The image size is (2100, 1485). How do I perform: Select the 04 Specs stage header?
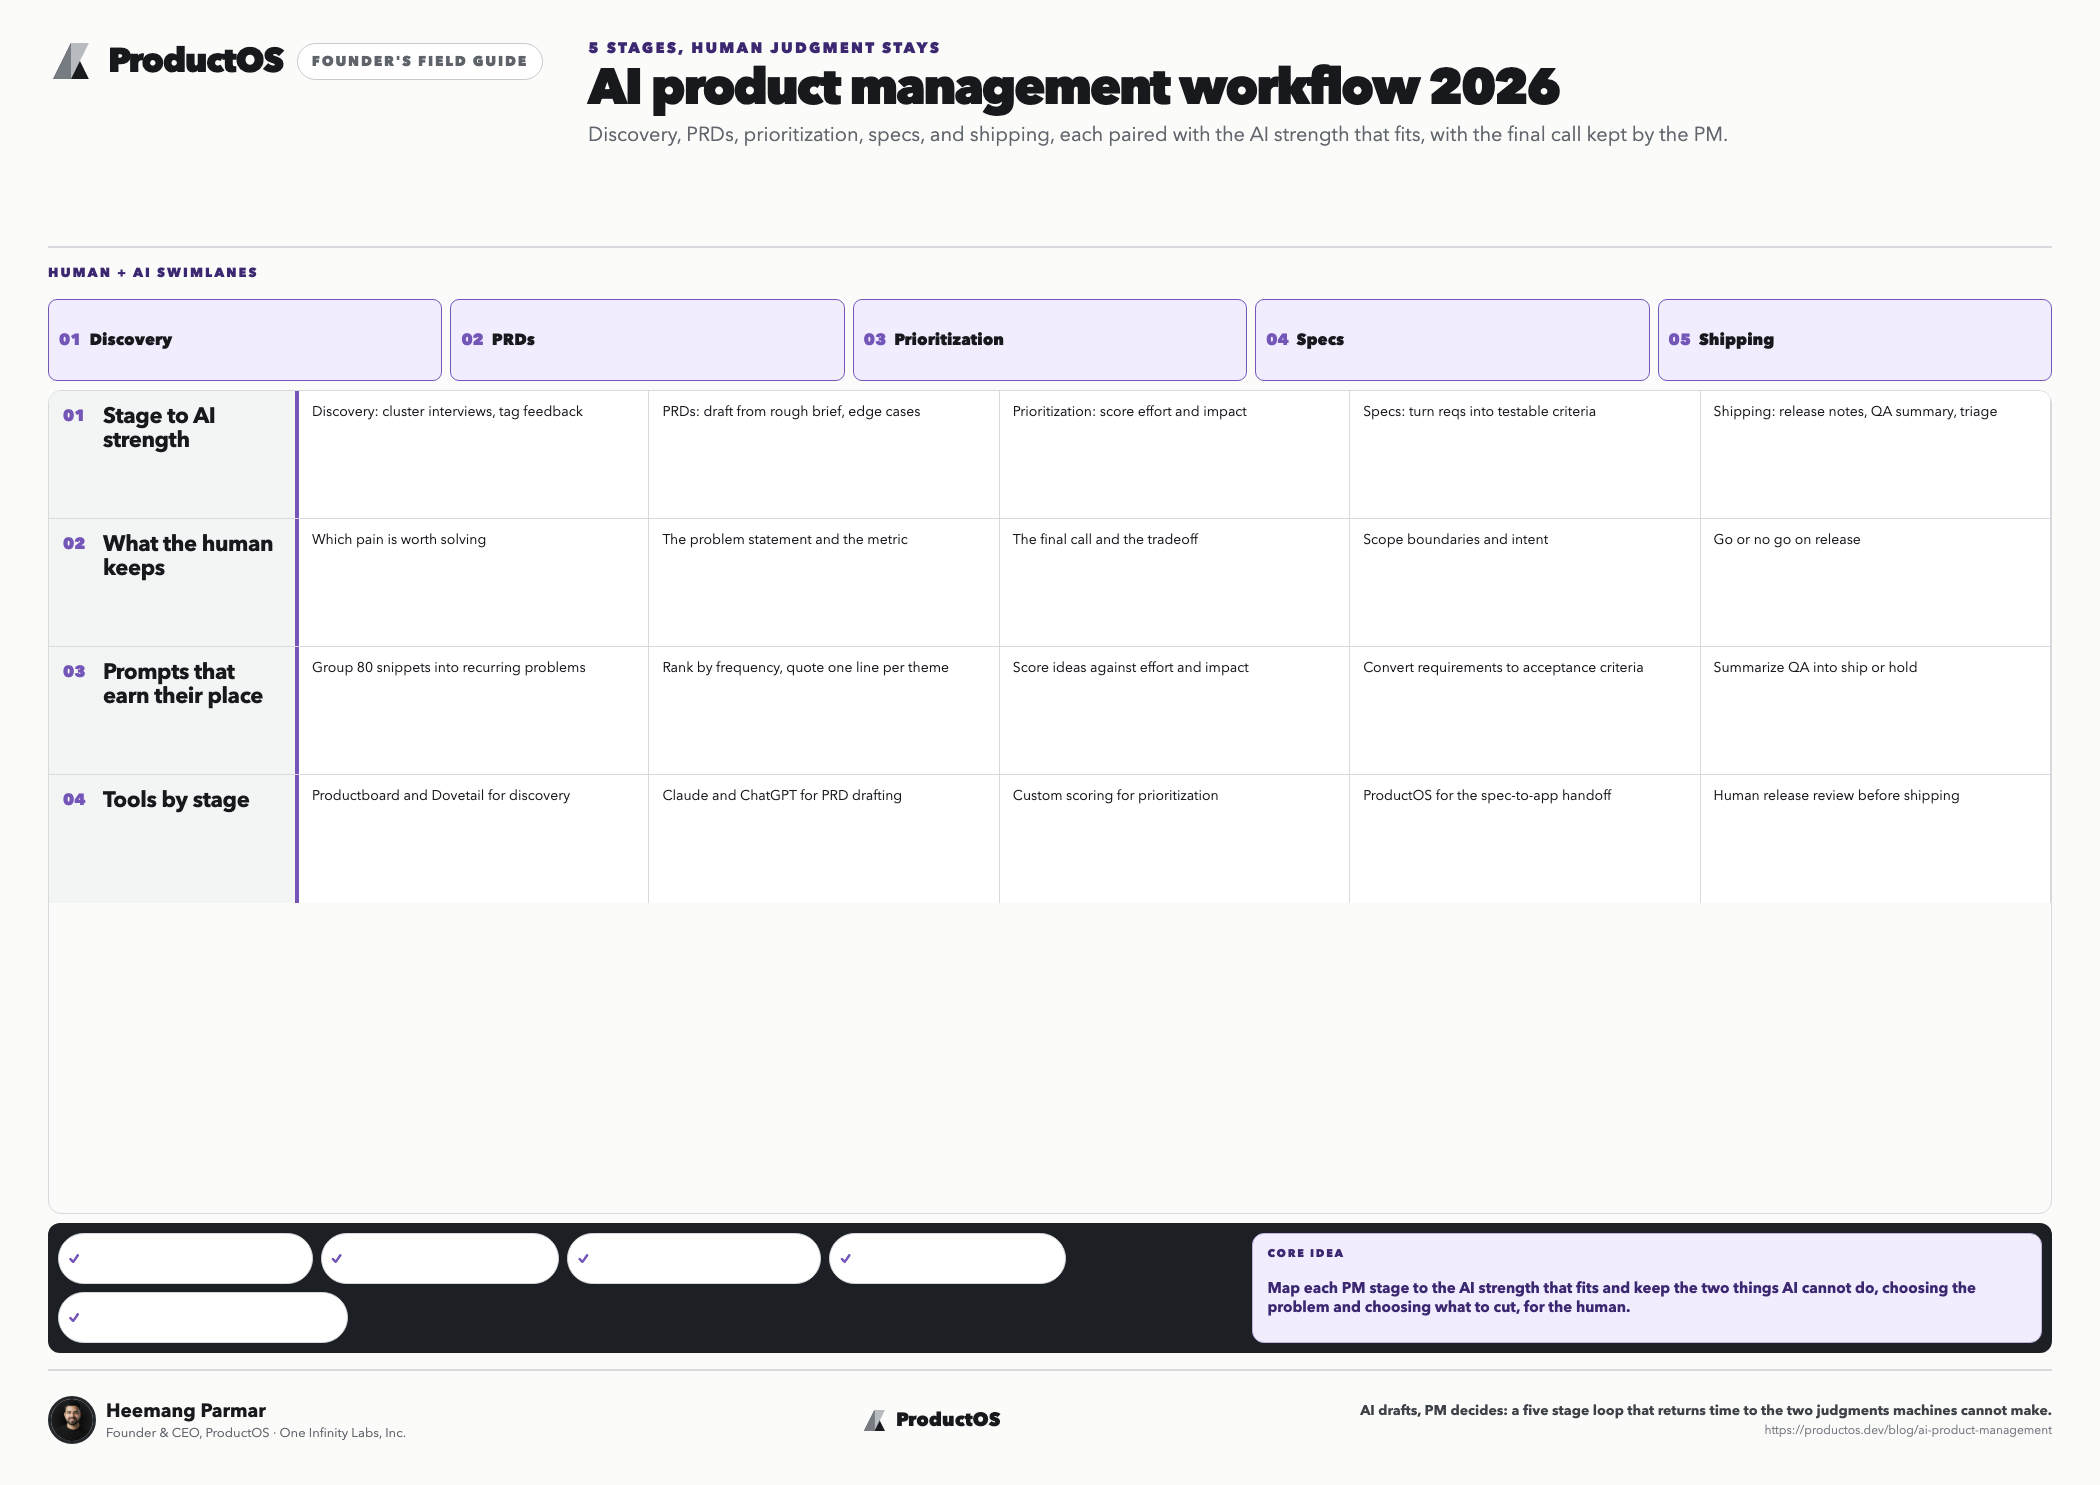pos(1452,340)
